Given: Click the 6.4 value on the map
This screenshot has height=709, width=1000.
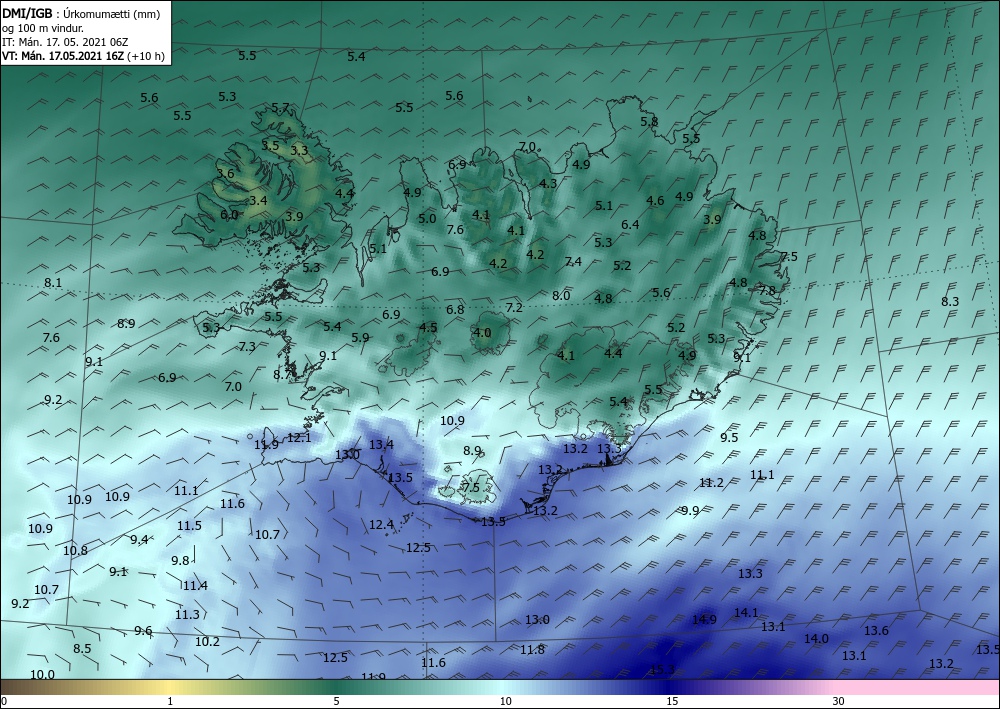Looking at the screenshot, I should [630, 224].
